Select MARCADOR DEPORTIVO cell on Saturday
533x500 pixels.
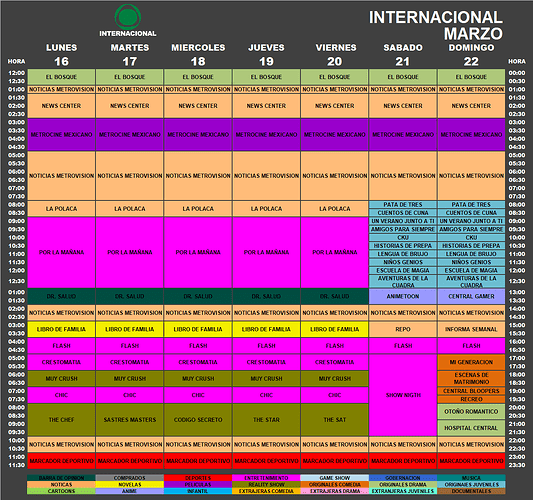(403, 461)
